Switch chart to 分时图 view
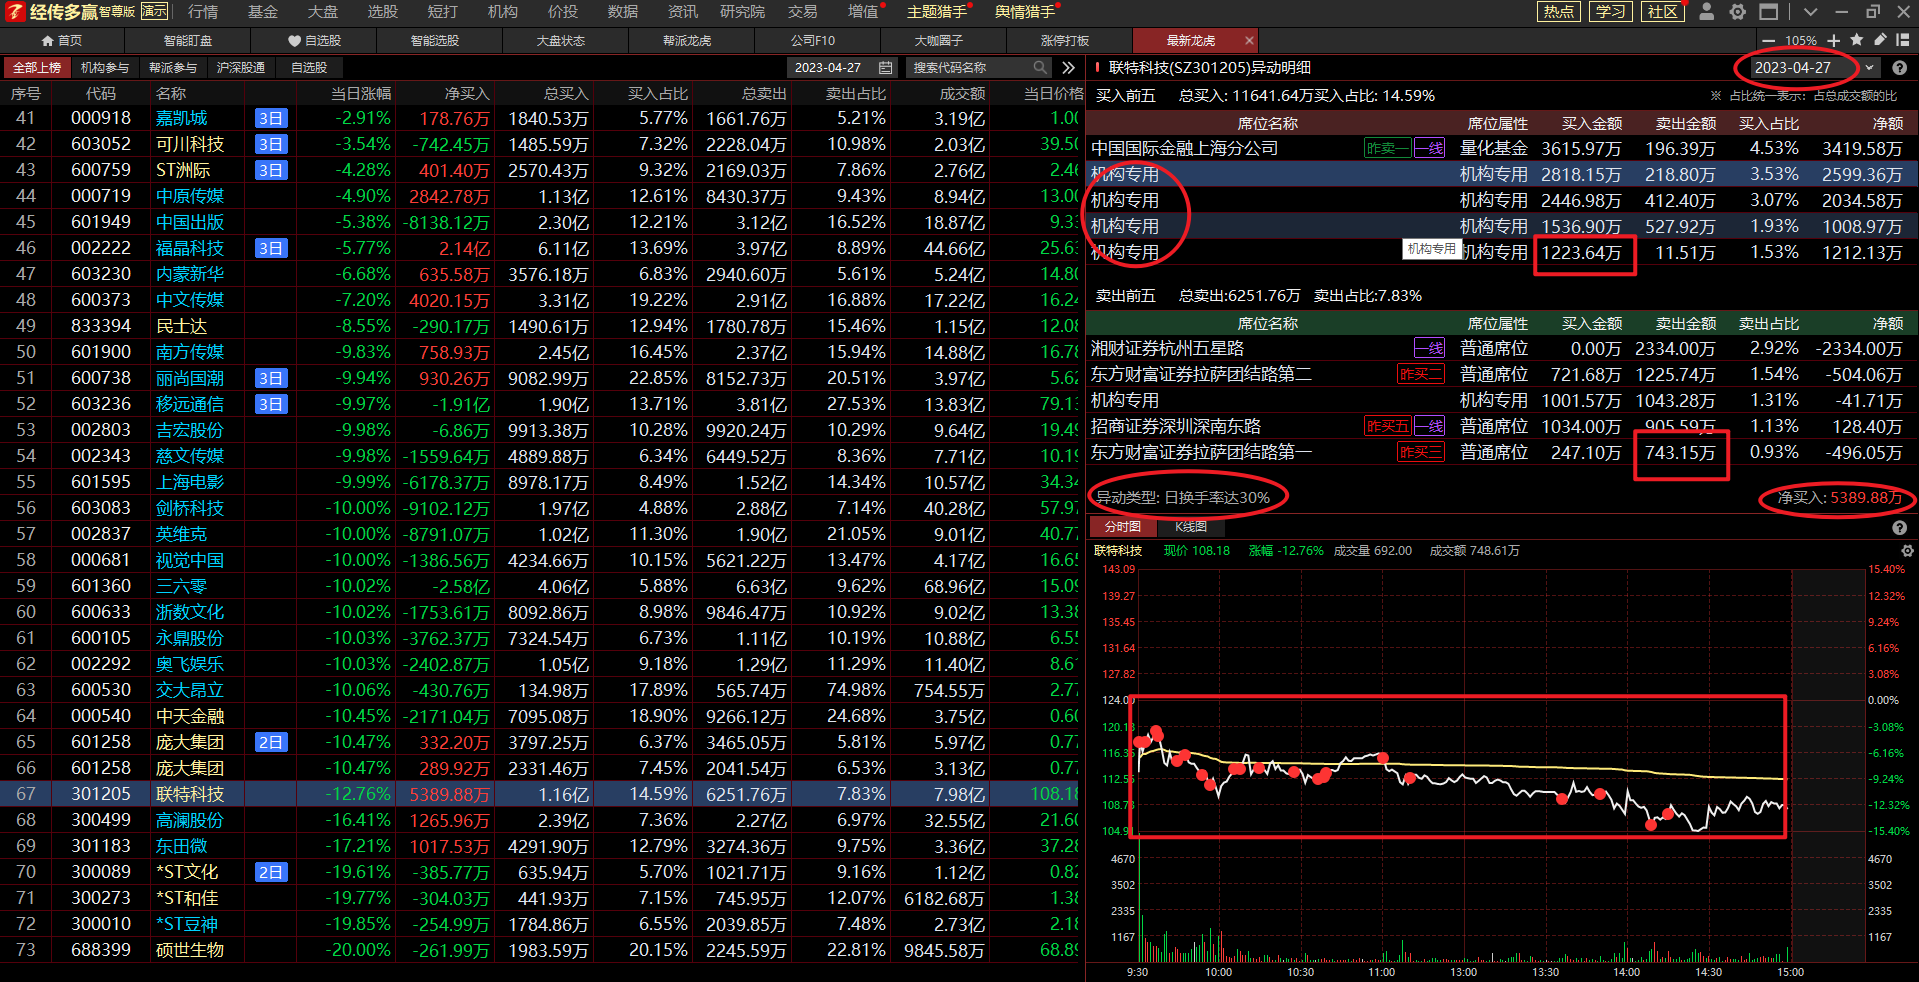Screen dimensions: 1919x982 pyautogui.click(x=1123, y=527)
